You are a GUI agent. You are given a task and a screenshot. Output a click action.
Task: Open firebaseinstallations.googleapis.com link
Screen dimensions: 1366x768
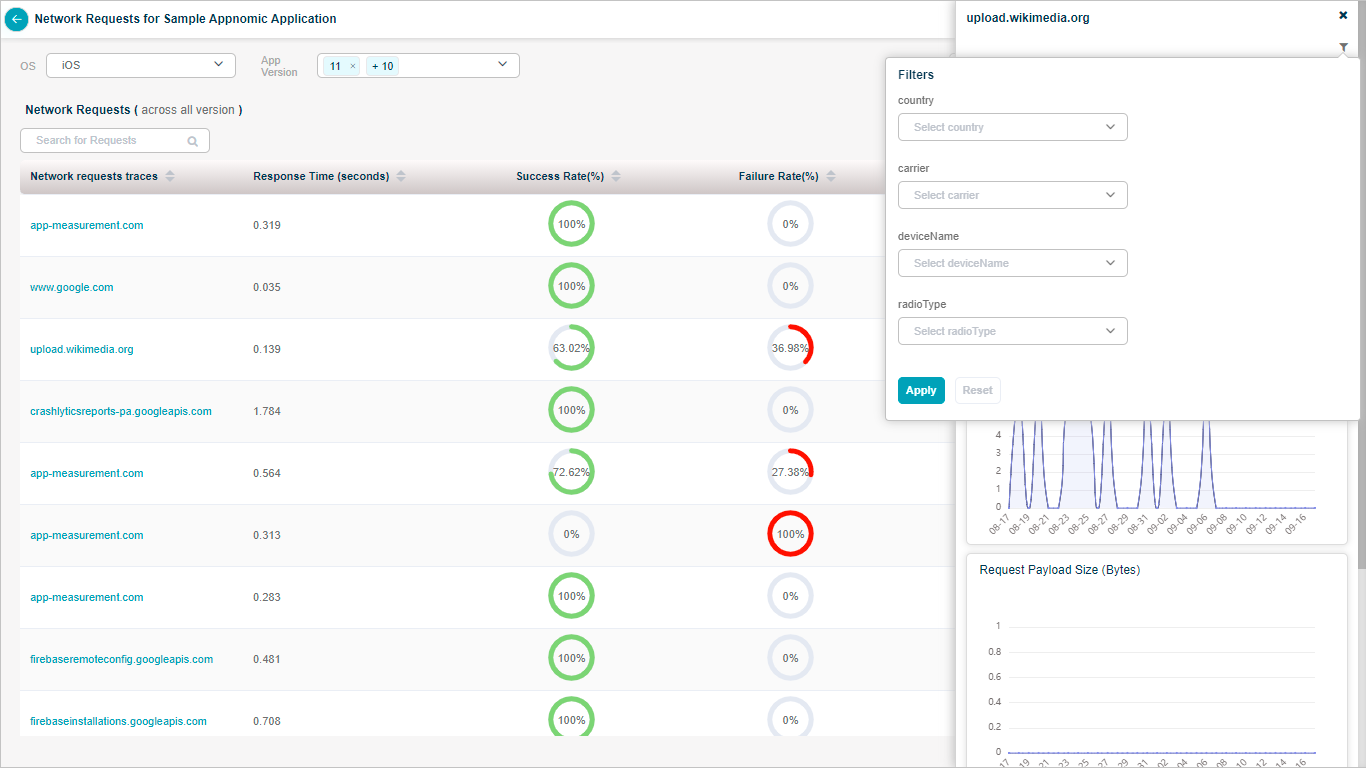coord(118,721)
